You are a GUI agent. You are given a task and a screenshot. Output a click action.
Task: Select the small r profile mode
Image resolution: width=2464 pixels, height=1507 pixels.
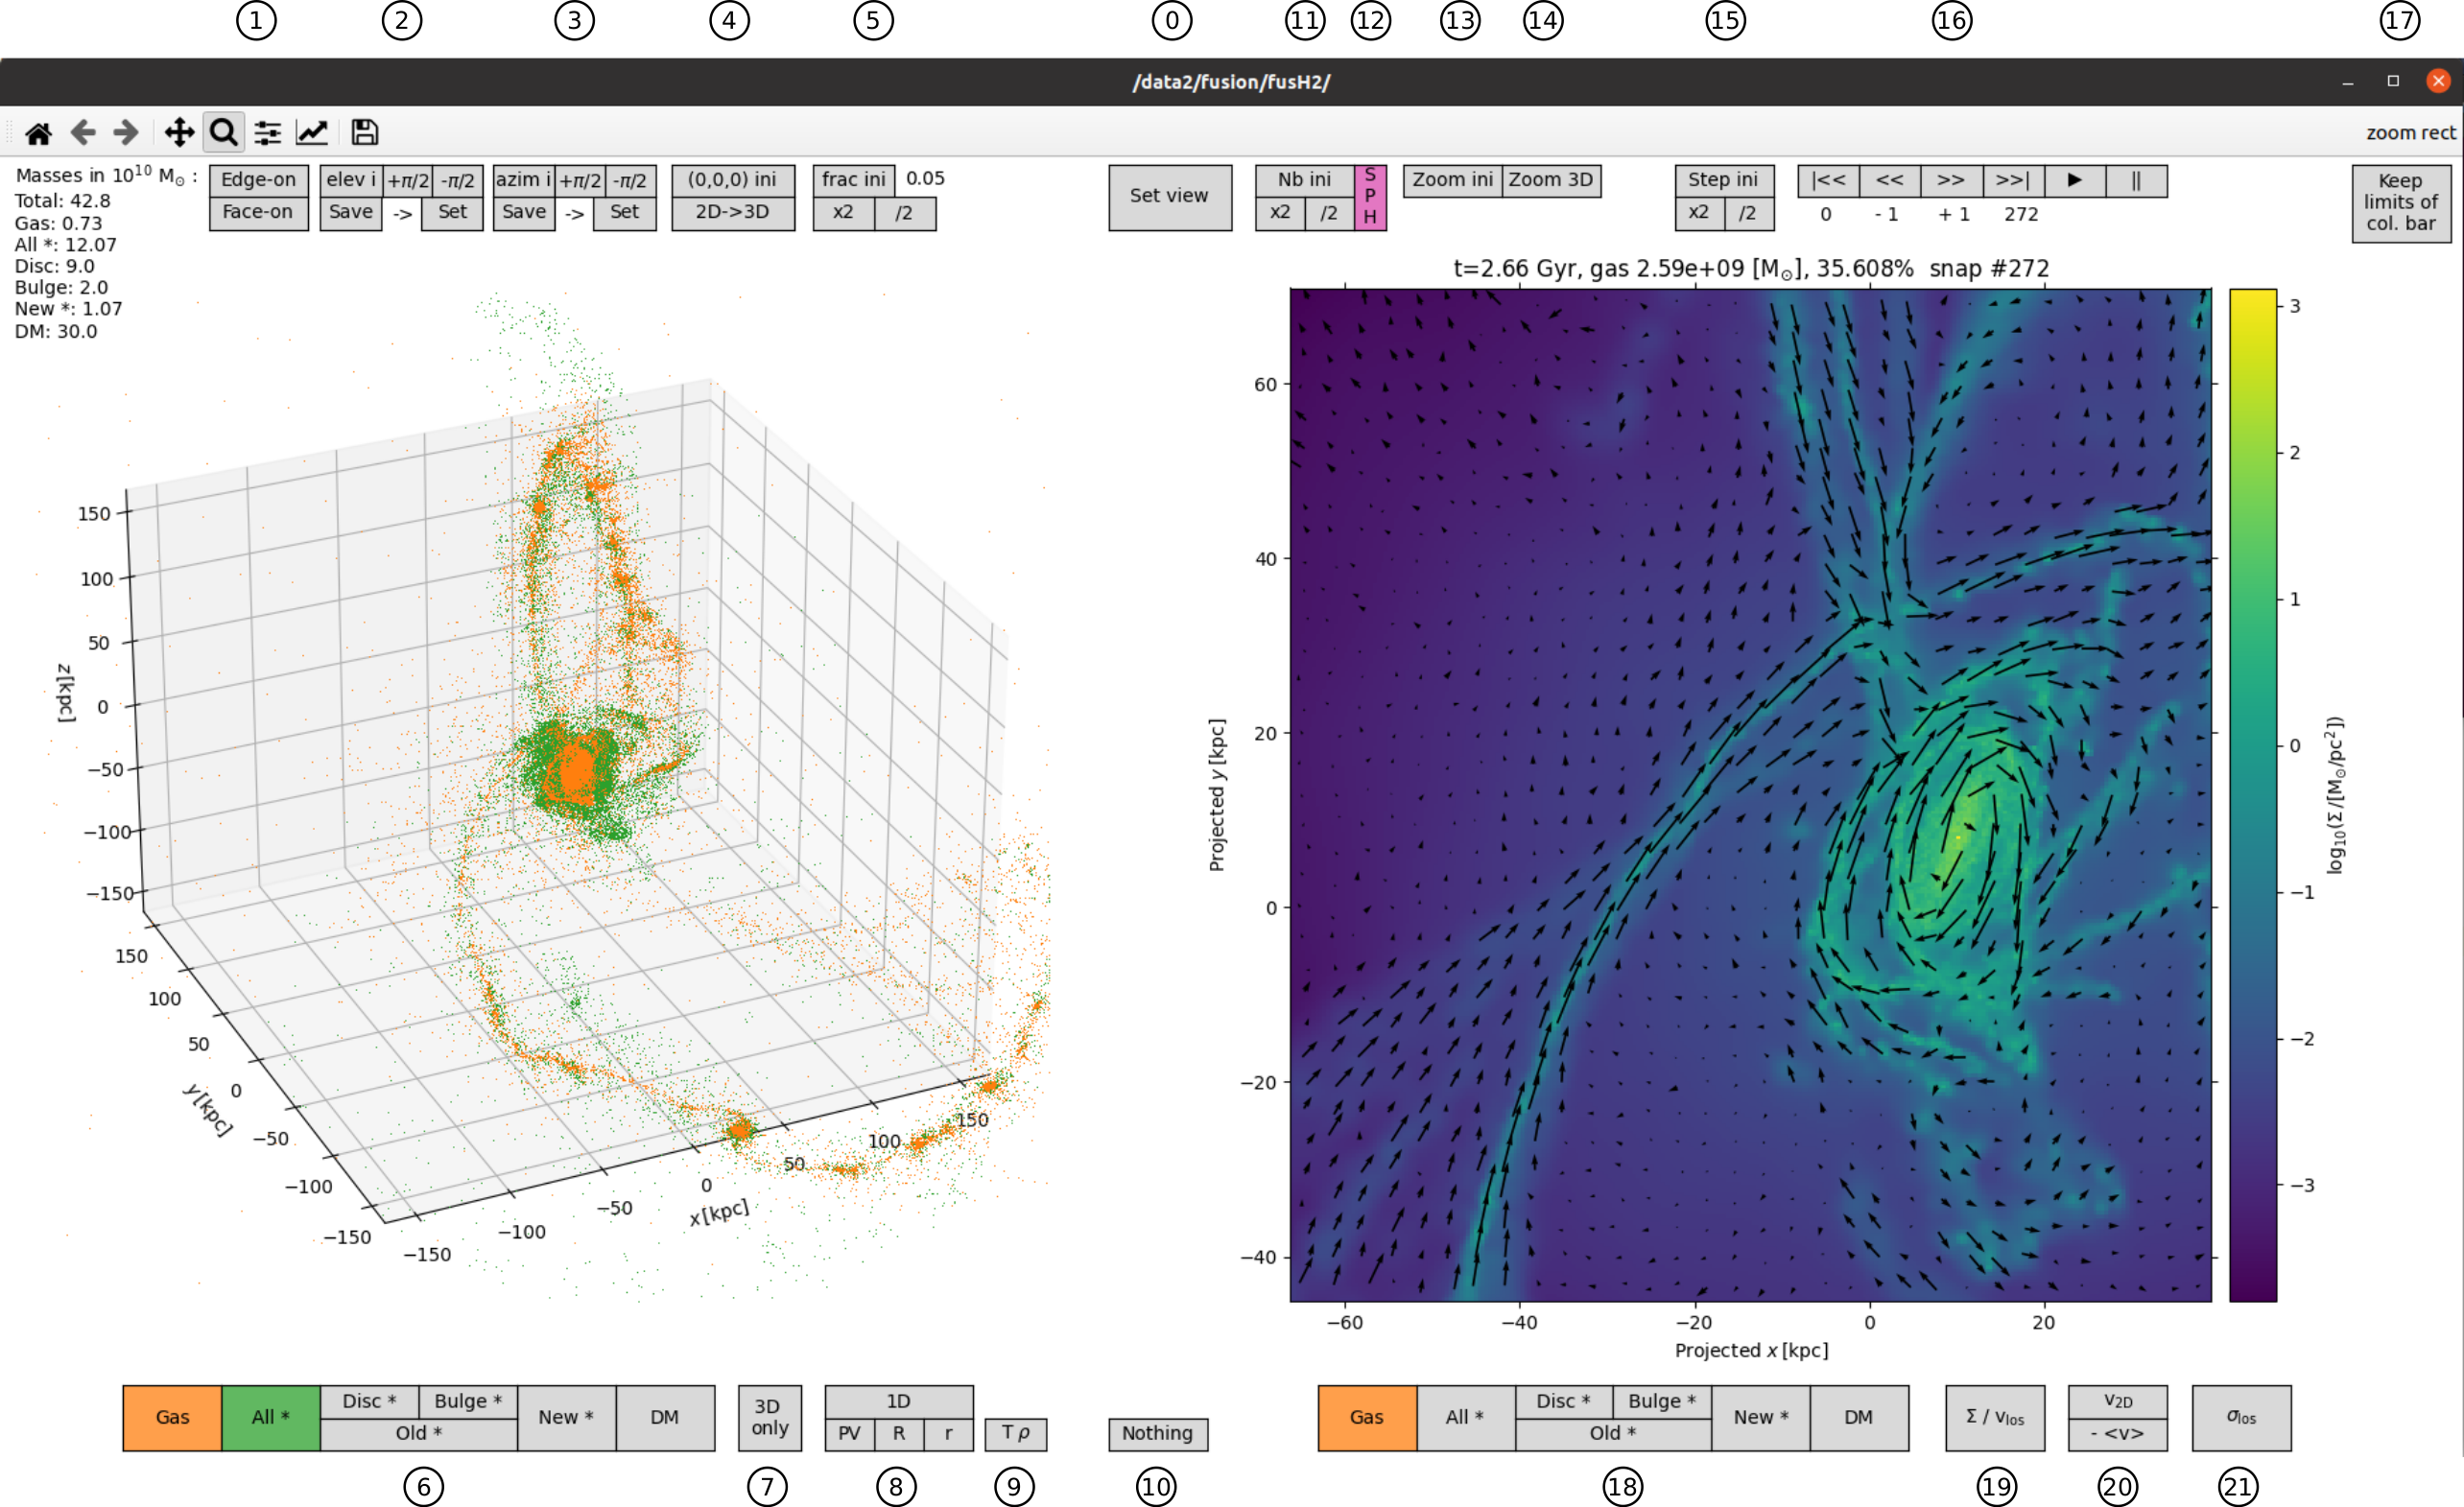click(948, 1434)
